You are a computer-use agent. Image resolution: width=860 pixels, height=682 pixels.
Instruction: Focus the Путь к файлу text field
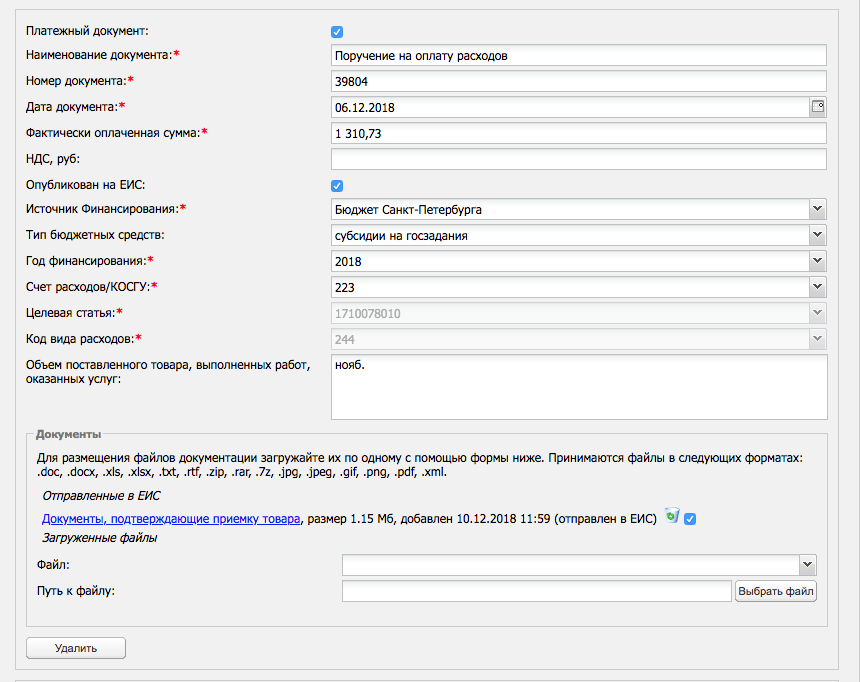click(536, 591)
